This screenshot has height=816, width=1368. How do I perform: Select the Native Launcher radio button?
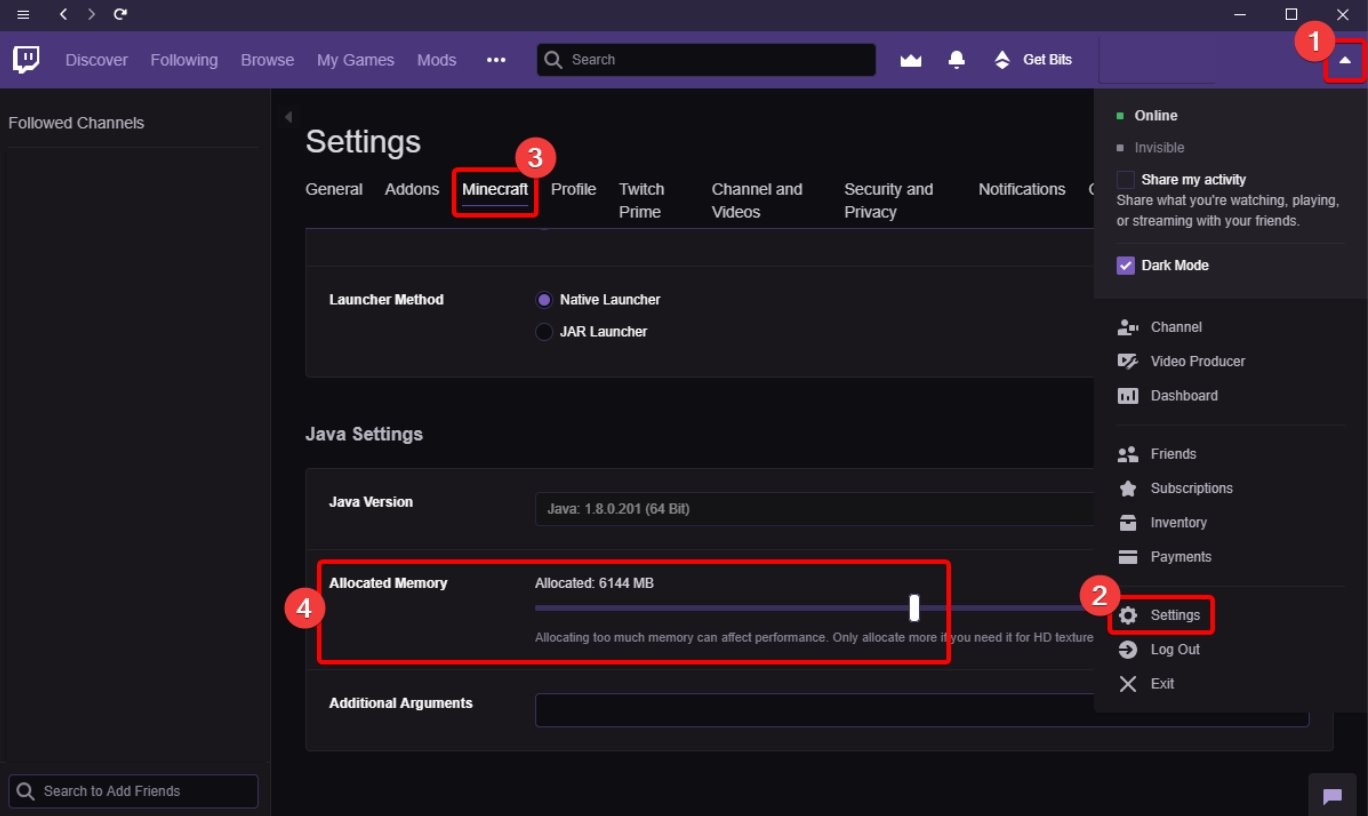tap(544, 300)
